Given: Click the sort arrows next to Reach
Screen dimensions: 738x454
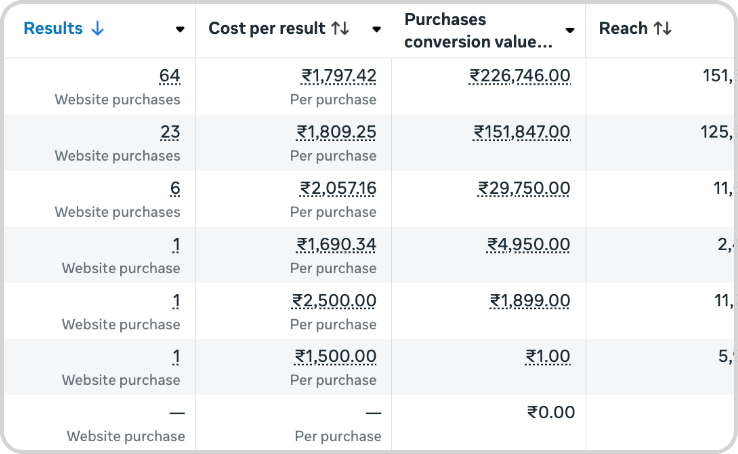Looking at the screenshot, I should (x=662, y=29).
